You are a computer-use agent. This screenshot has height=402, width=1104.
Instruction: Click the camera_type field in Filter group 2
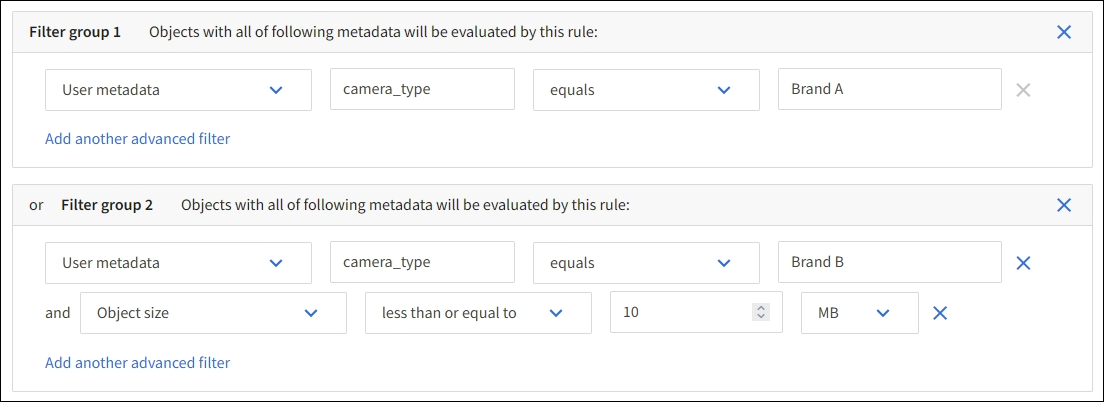[x=422, y=263]
